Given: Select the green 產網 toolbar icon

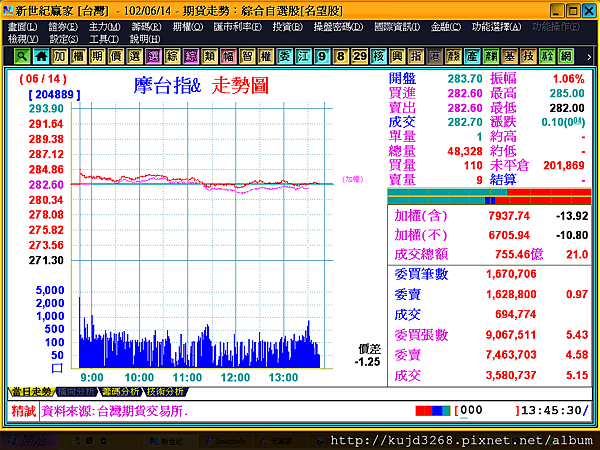Looking at the screenshot, I should point(491,56).
